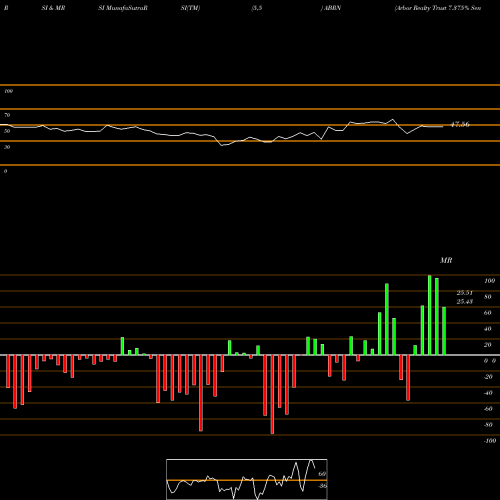Click the SI MunafaSutraR header text
Image resolution: width=500 pixels, height=500 pixels.
[123, 8]
